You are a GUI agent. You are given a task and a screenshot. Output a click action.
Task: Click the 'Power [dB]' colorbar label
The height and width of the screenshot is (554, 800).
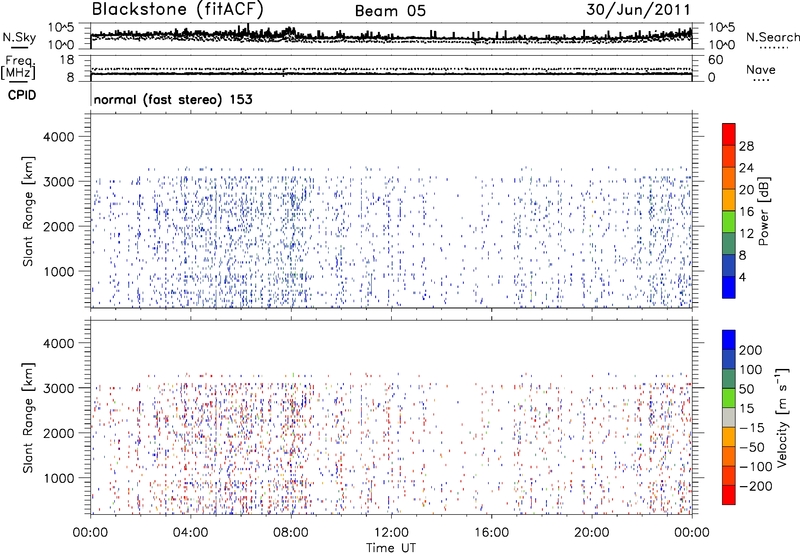tap(764, 211)
